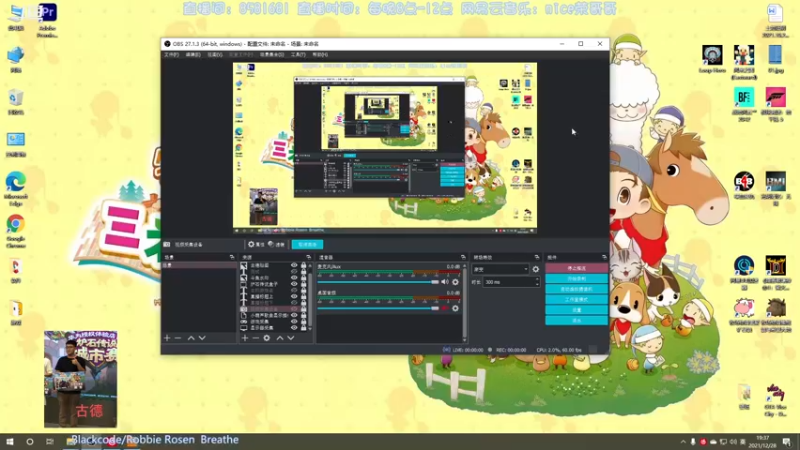Click the 开始录制 start recording button
This screenshot has height=450, width=800.
pos(577,279)
